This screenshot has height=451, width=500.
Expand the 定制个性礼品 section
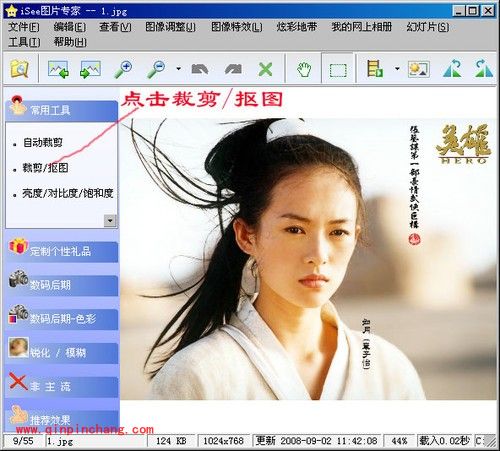pyautogui.click(x=62, y=252)
